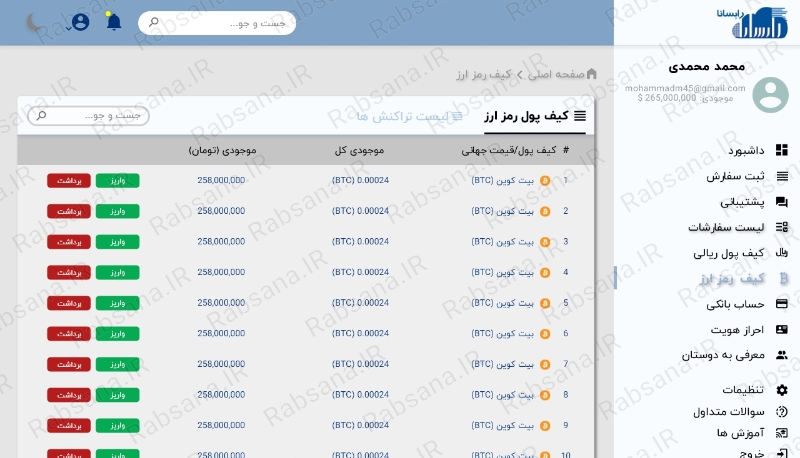
Task: Click the Bitcoin coin icon in row 7
Action: coord(545,364)
